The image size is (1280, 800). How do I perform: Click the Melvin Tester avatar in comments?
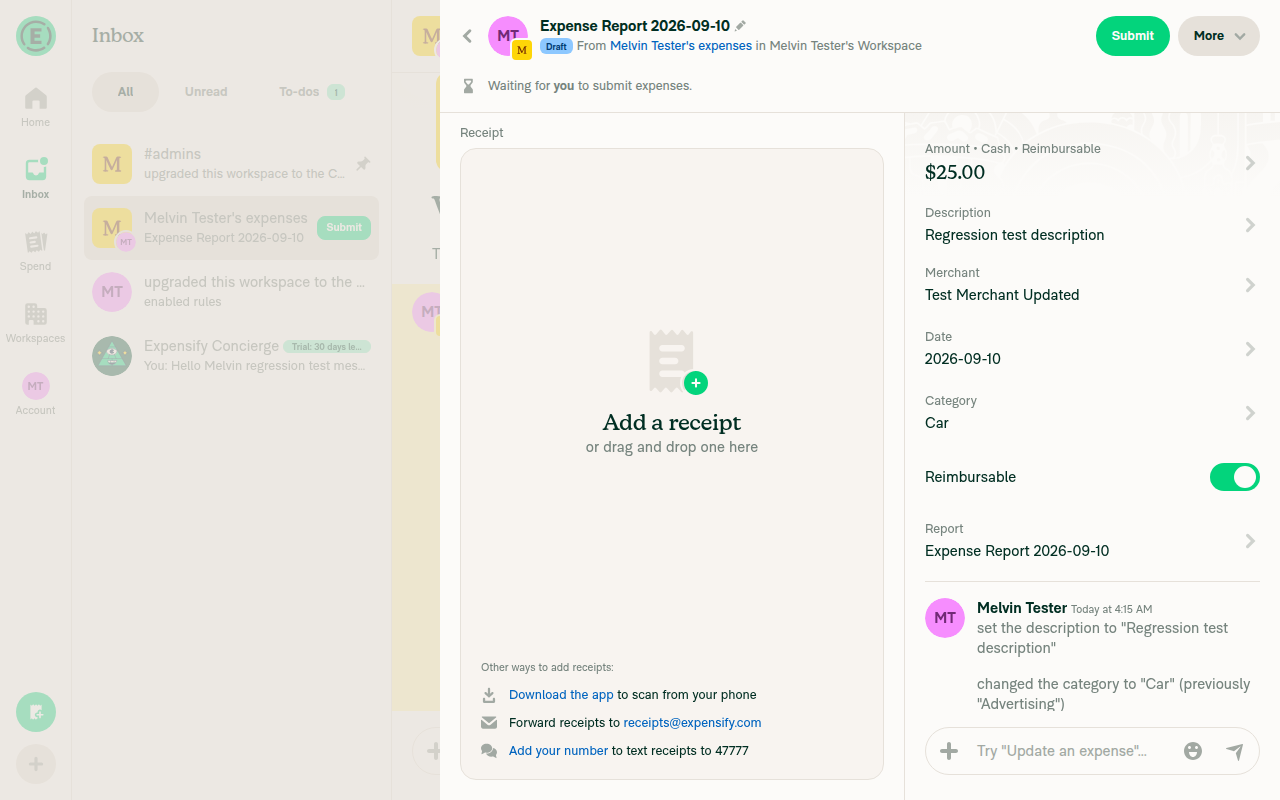945,618
